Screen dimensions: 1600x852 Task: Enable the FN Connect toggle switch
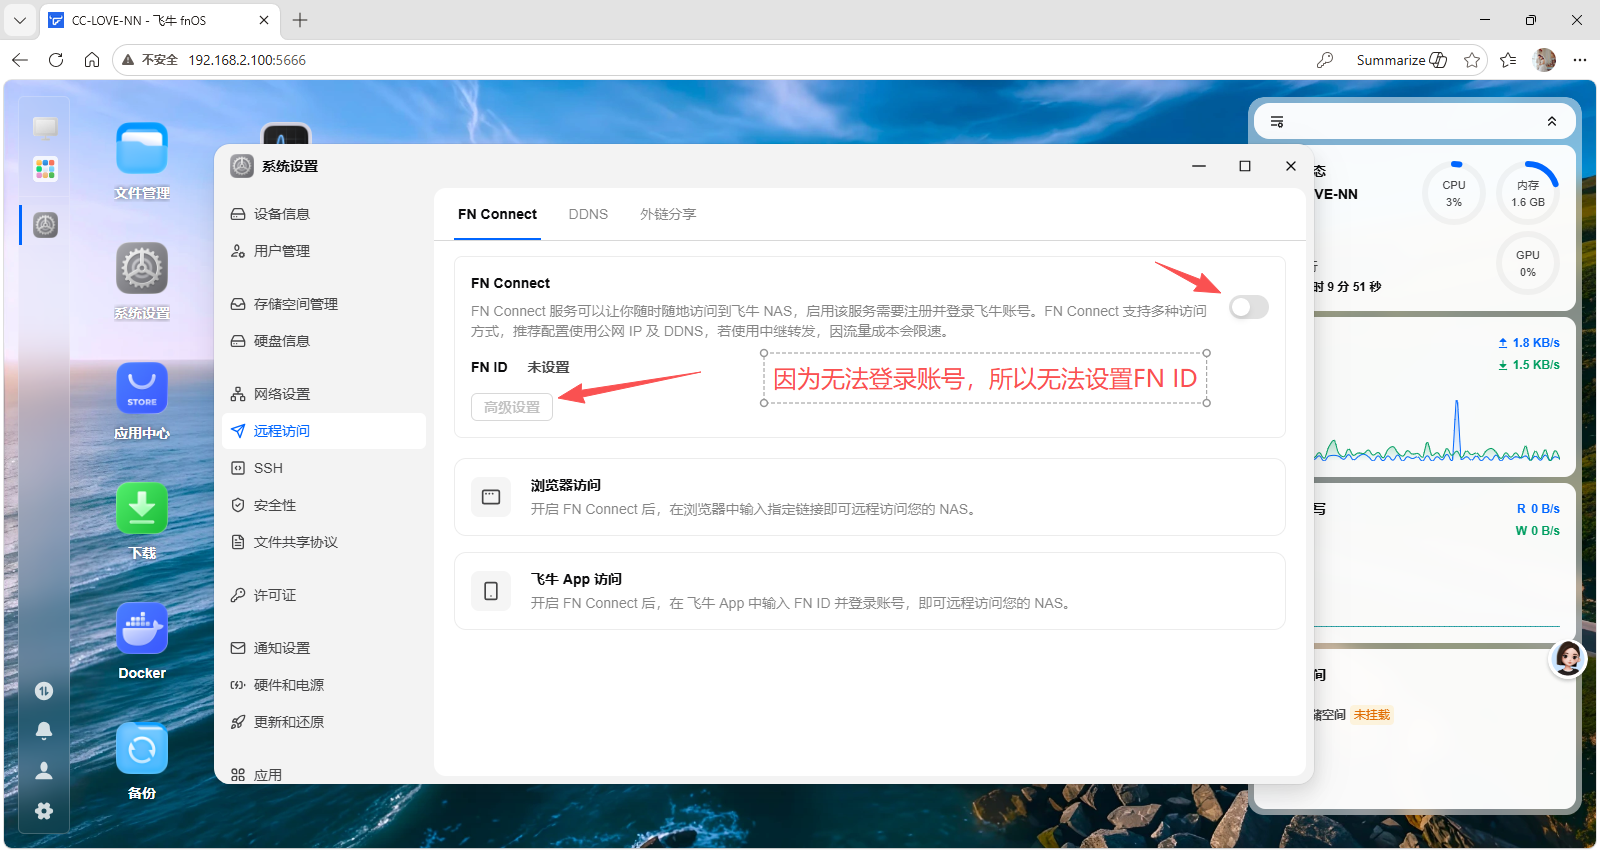(x=1249, y=307)
